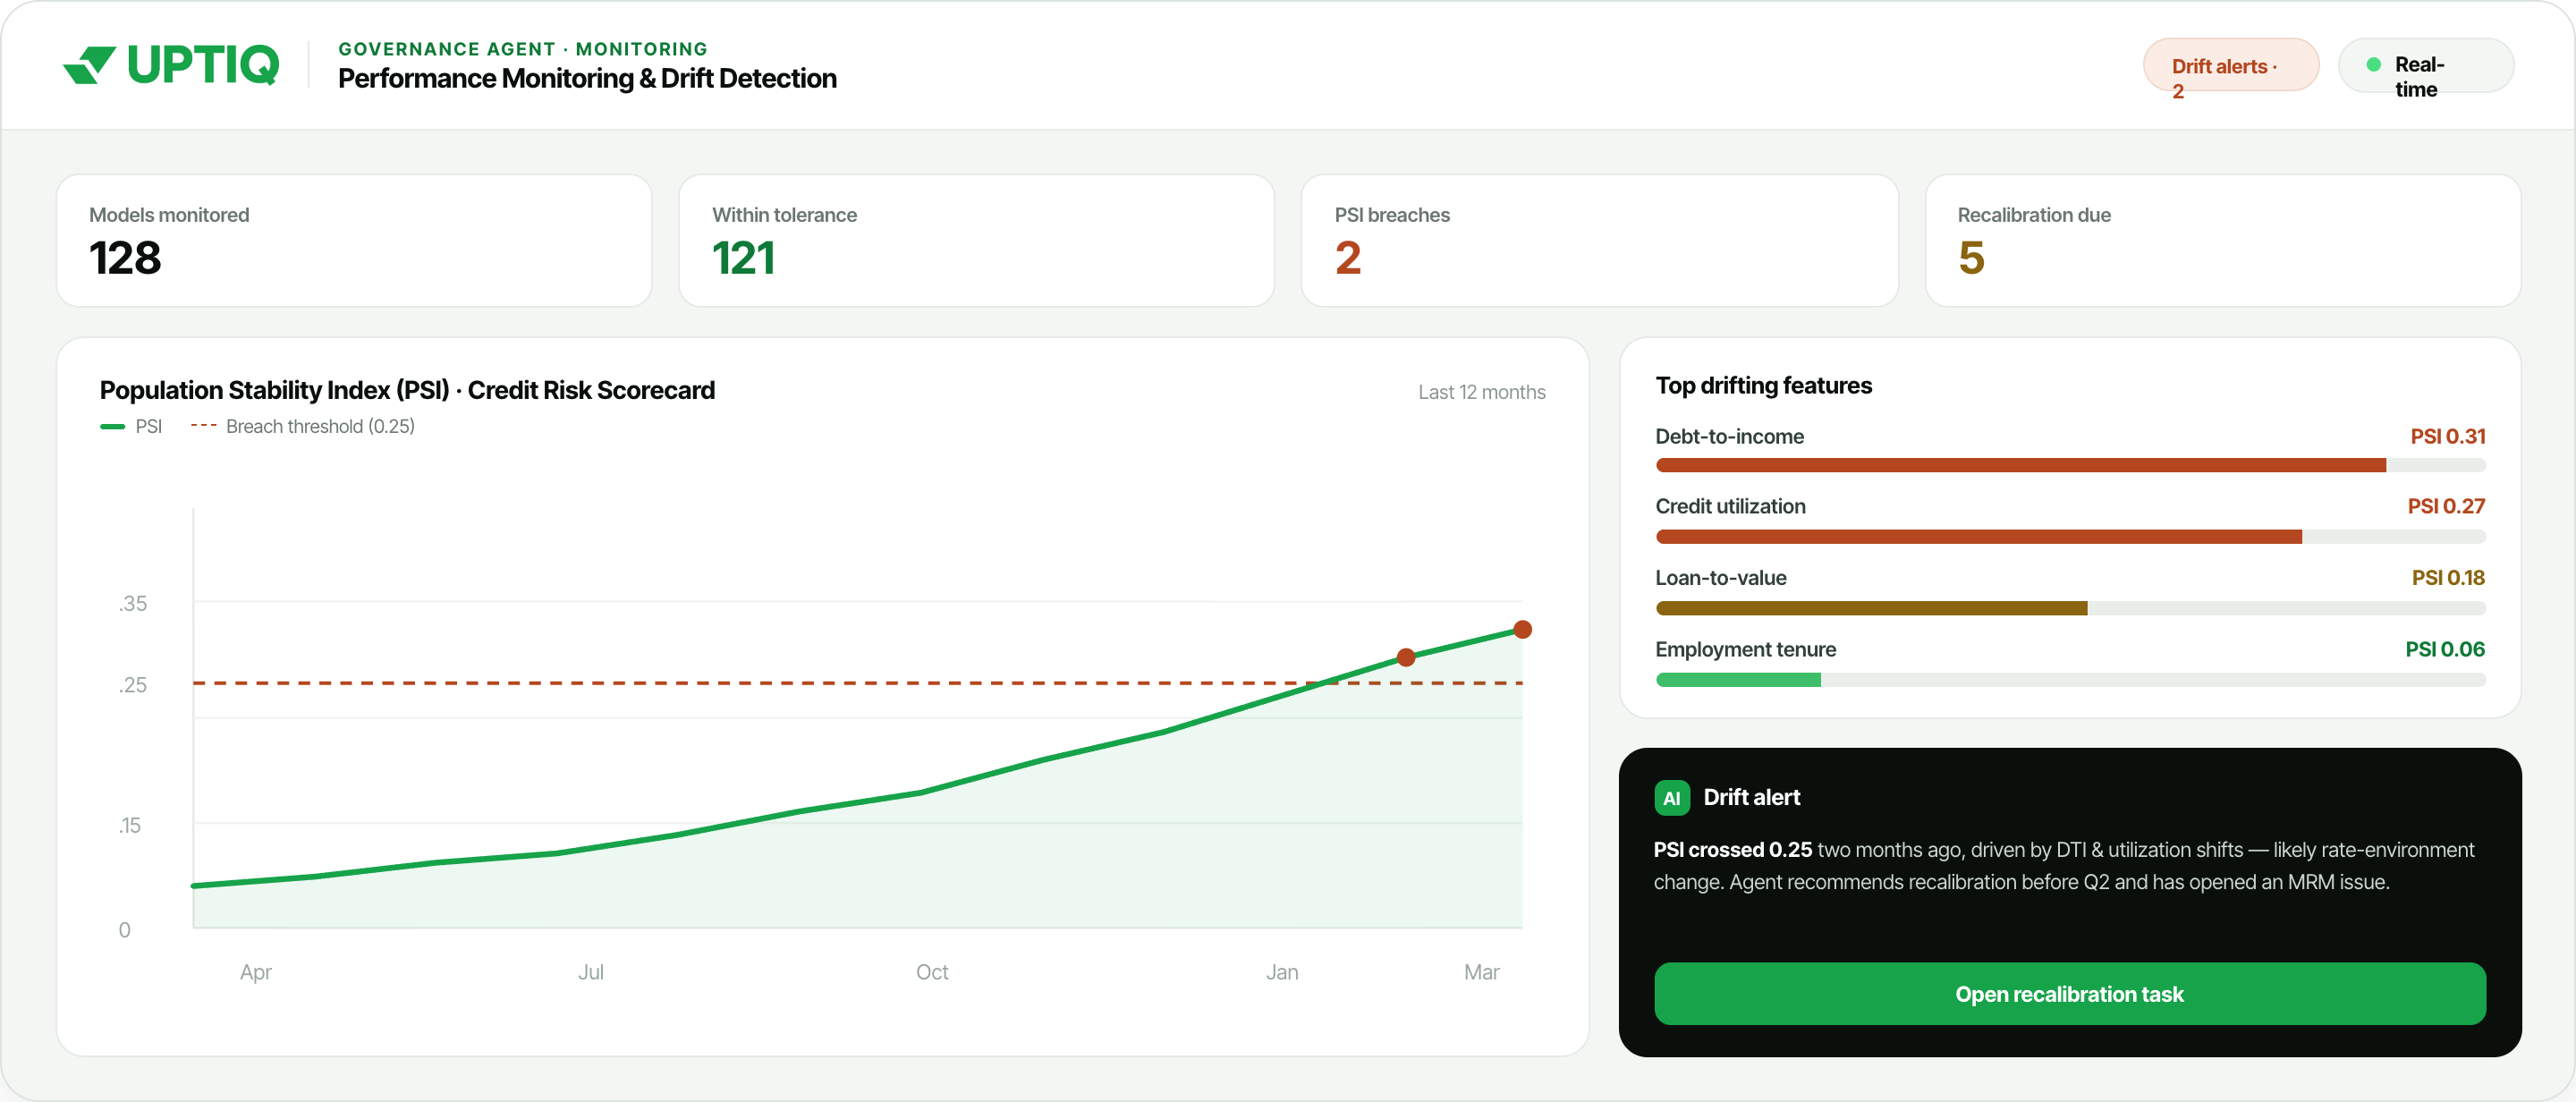Screen dimensions: 2576x1102
Task: Open the Within tolerance card
Action: 976,241
